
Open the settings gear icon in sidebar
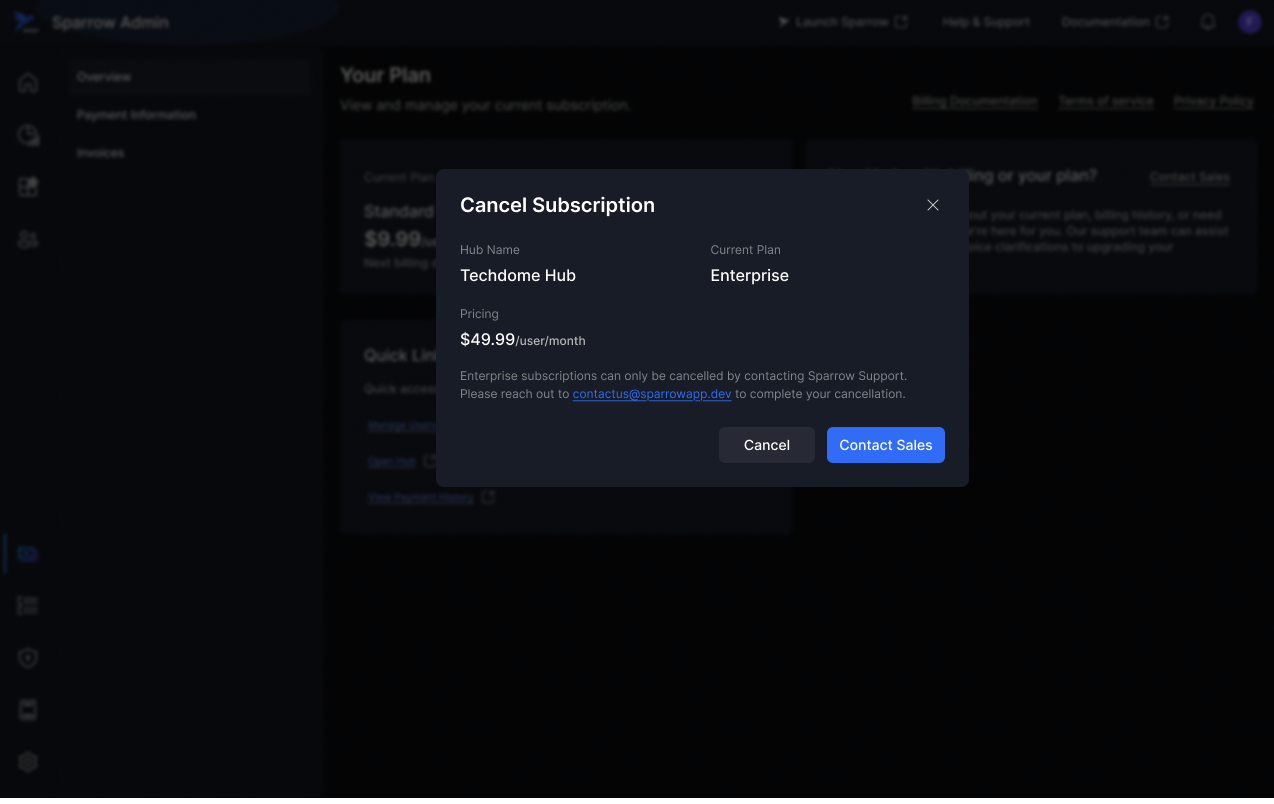click(x=28, y=762)
